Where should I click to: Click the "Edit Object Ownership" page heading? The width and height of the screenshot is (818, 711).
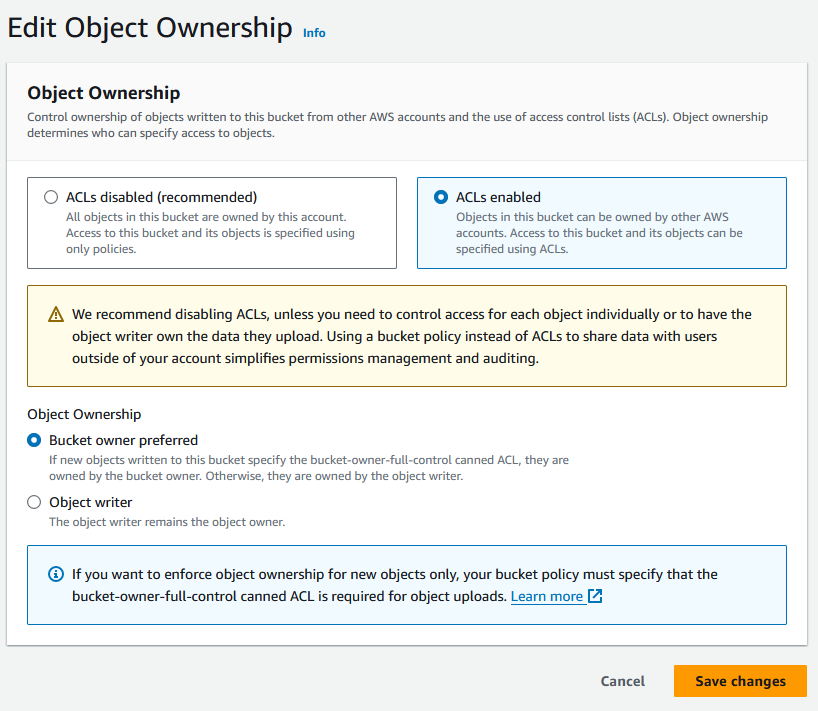tap(150, 27)
